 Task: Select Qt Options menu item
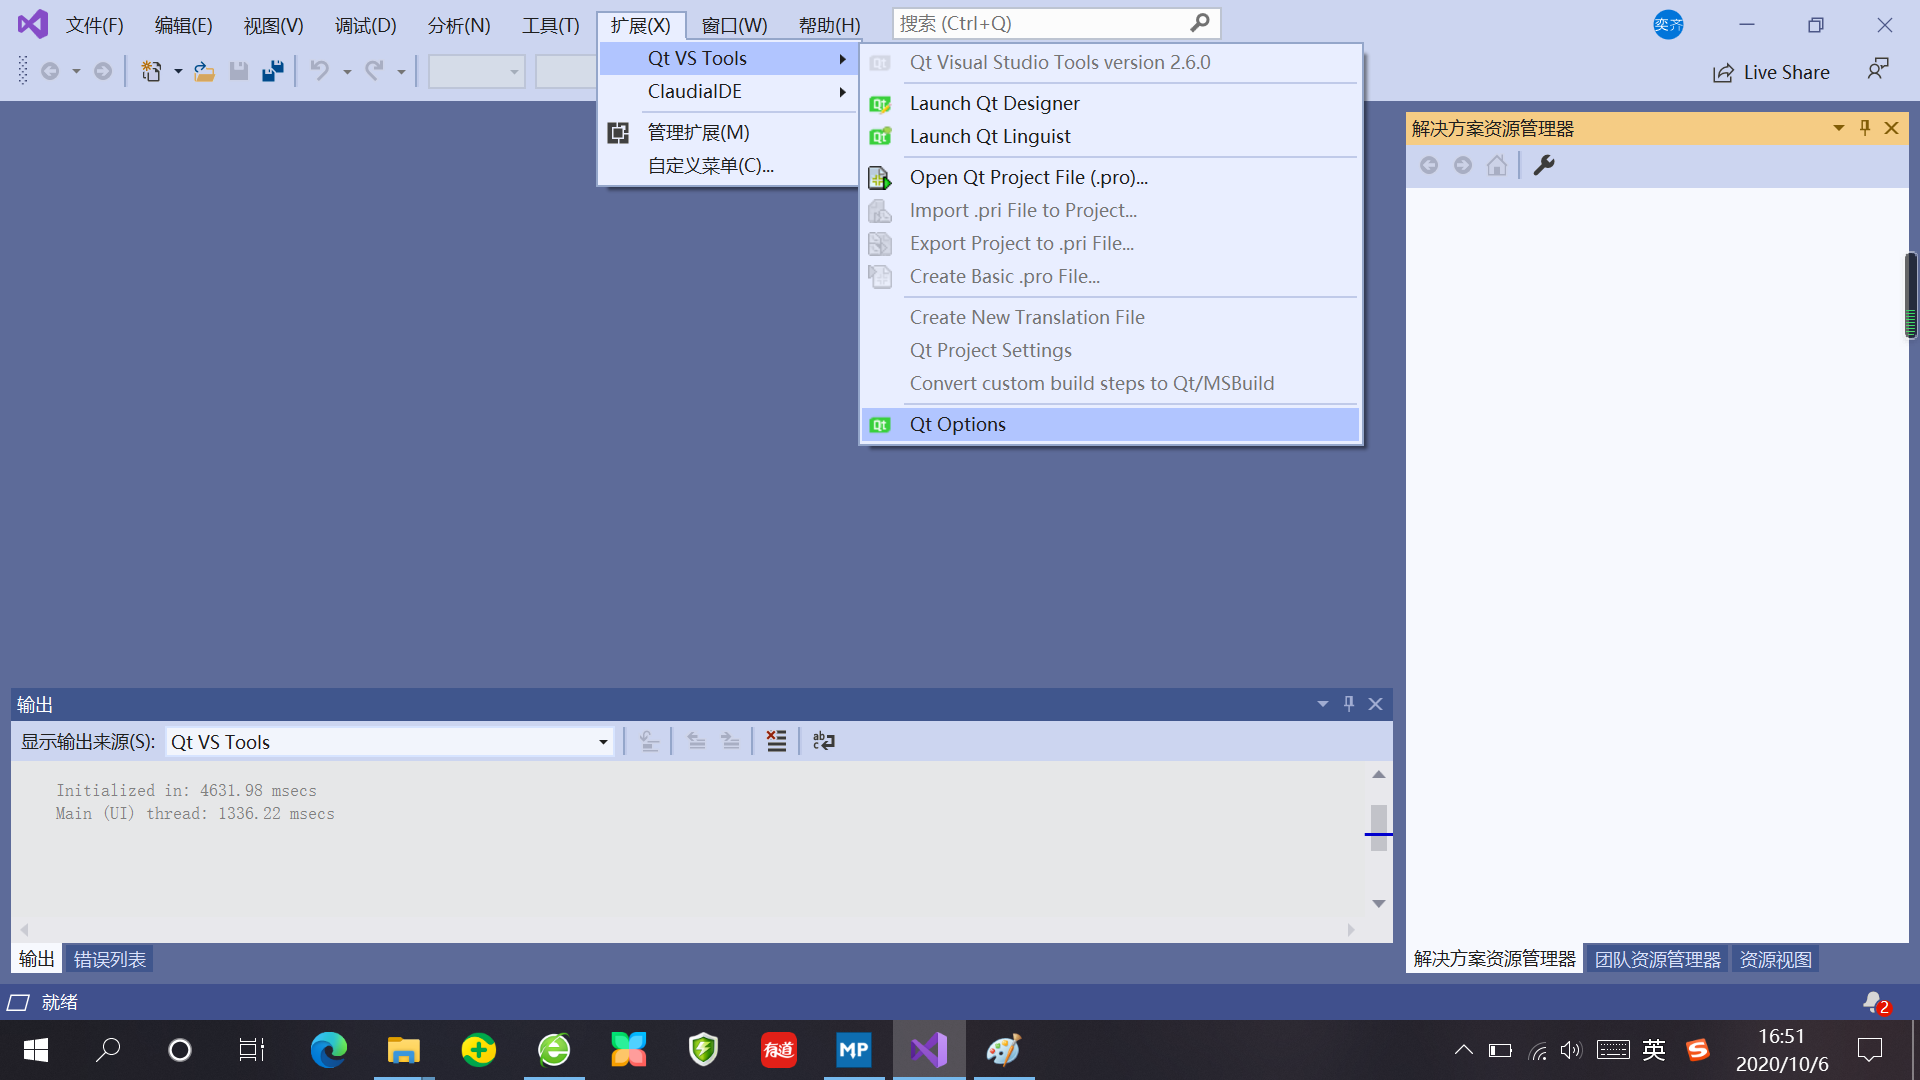[957, 424]
